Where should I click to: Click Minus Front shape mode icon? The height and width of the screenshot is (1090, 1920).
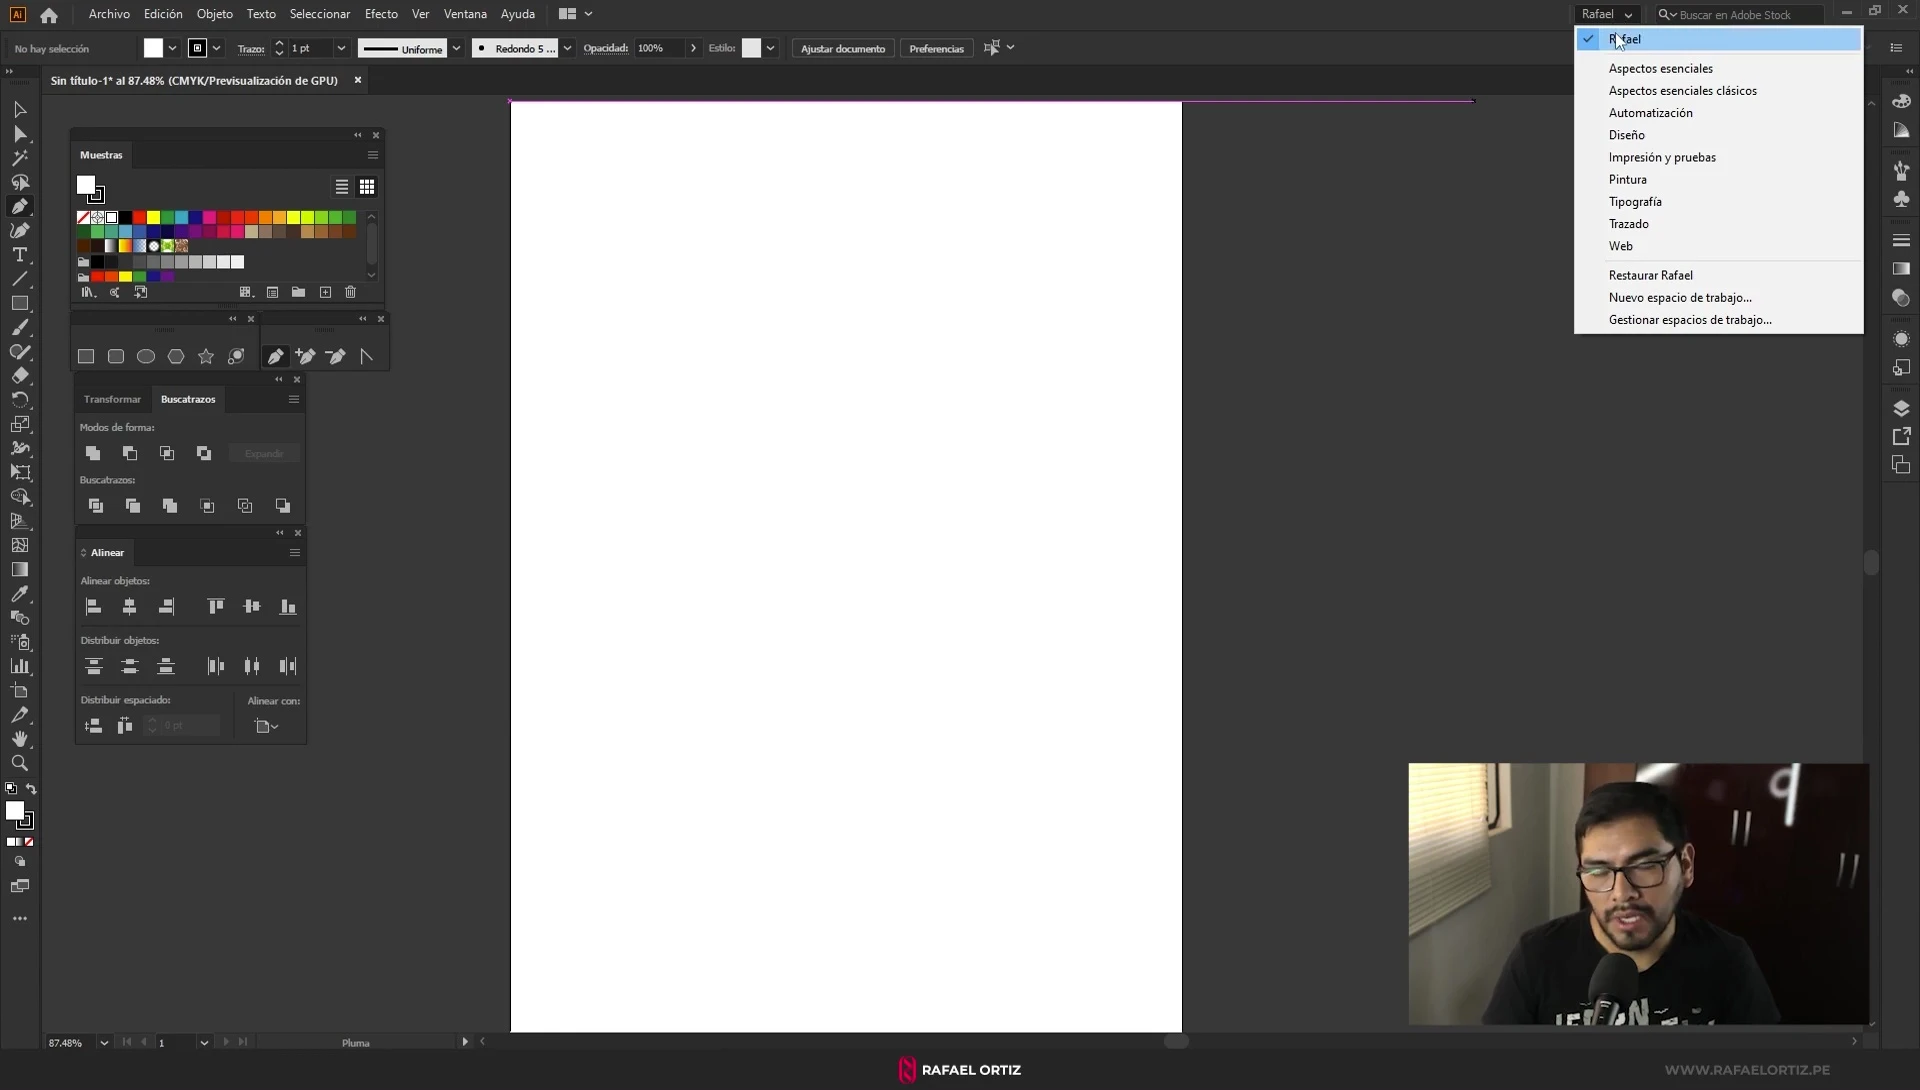point(130,453)
